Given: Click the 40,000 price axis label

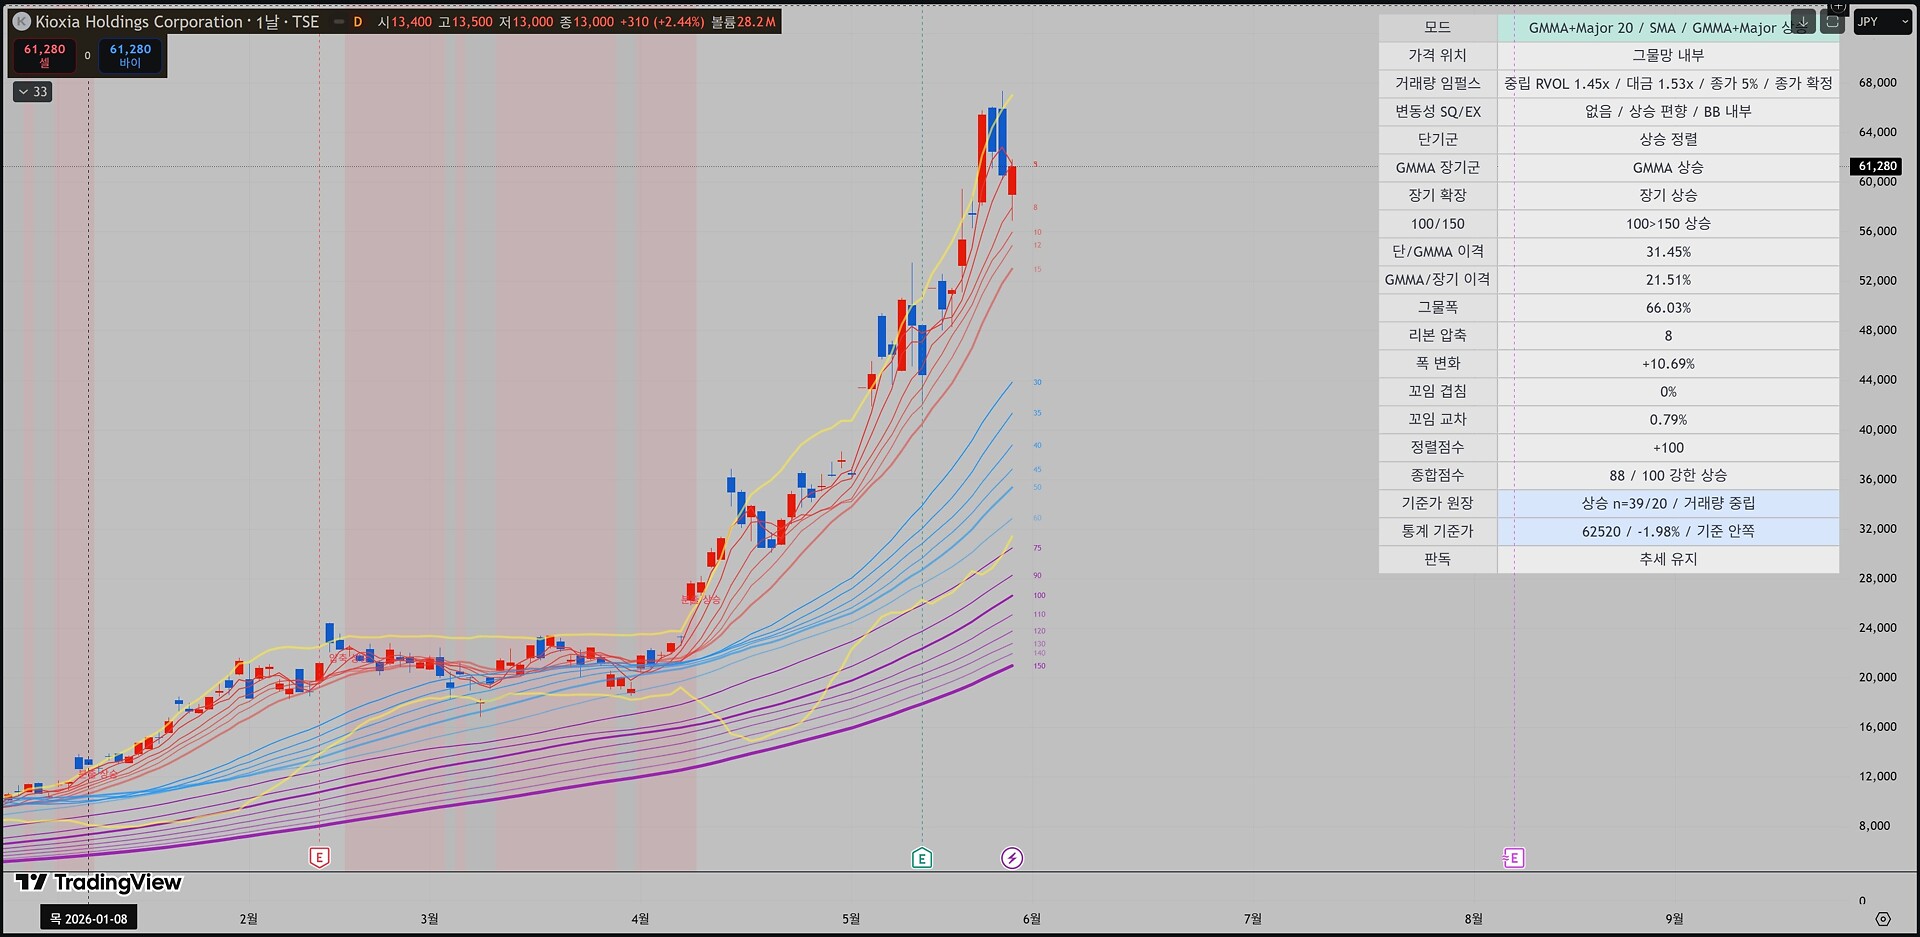Looking at the screenshot, I should pyautogui.click(x=1877, y=430).
